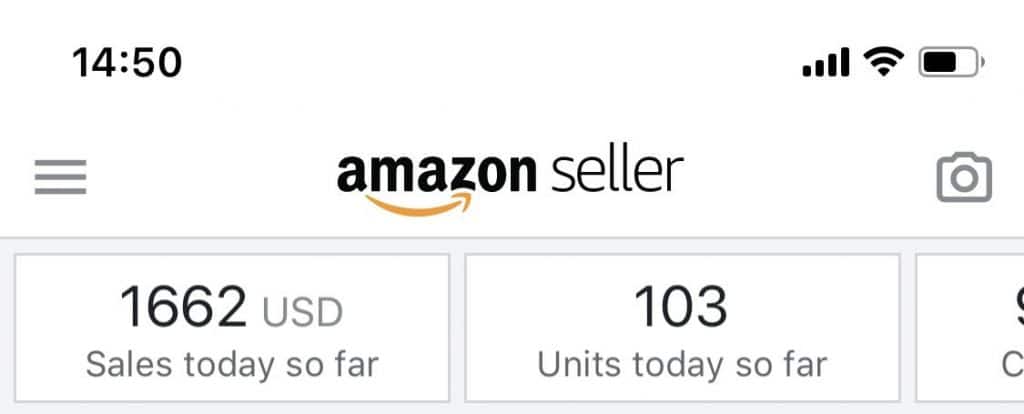Tap the cut-off caption on third card
1024x414 pixels.
[1013, 364]
